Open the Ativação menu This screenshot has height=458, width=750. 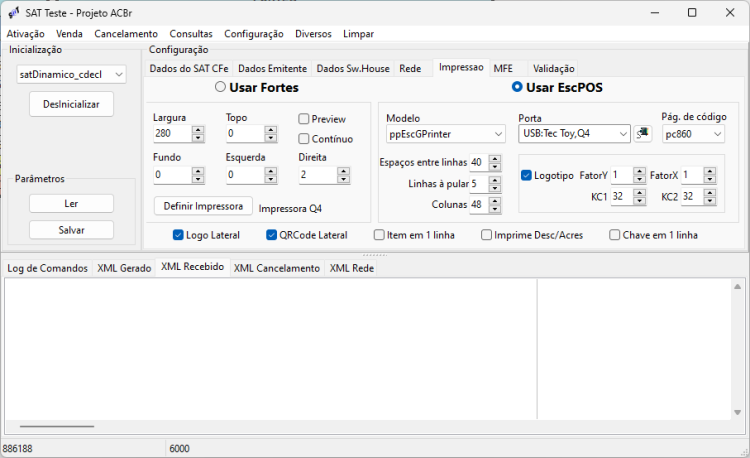click(25, 34)
